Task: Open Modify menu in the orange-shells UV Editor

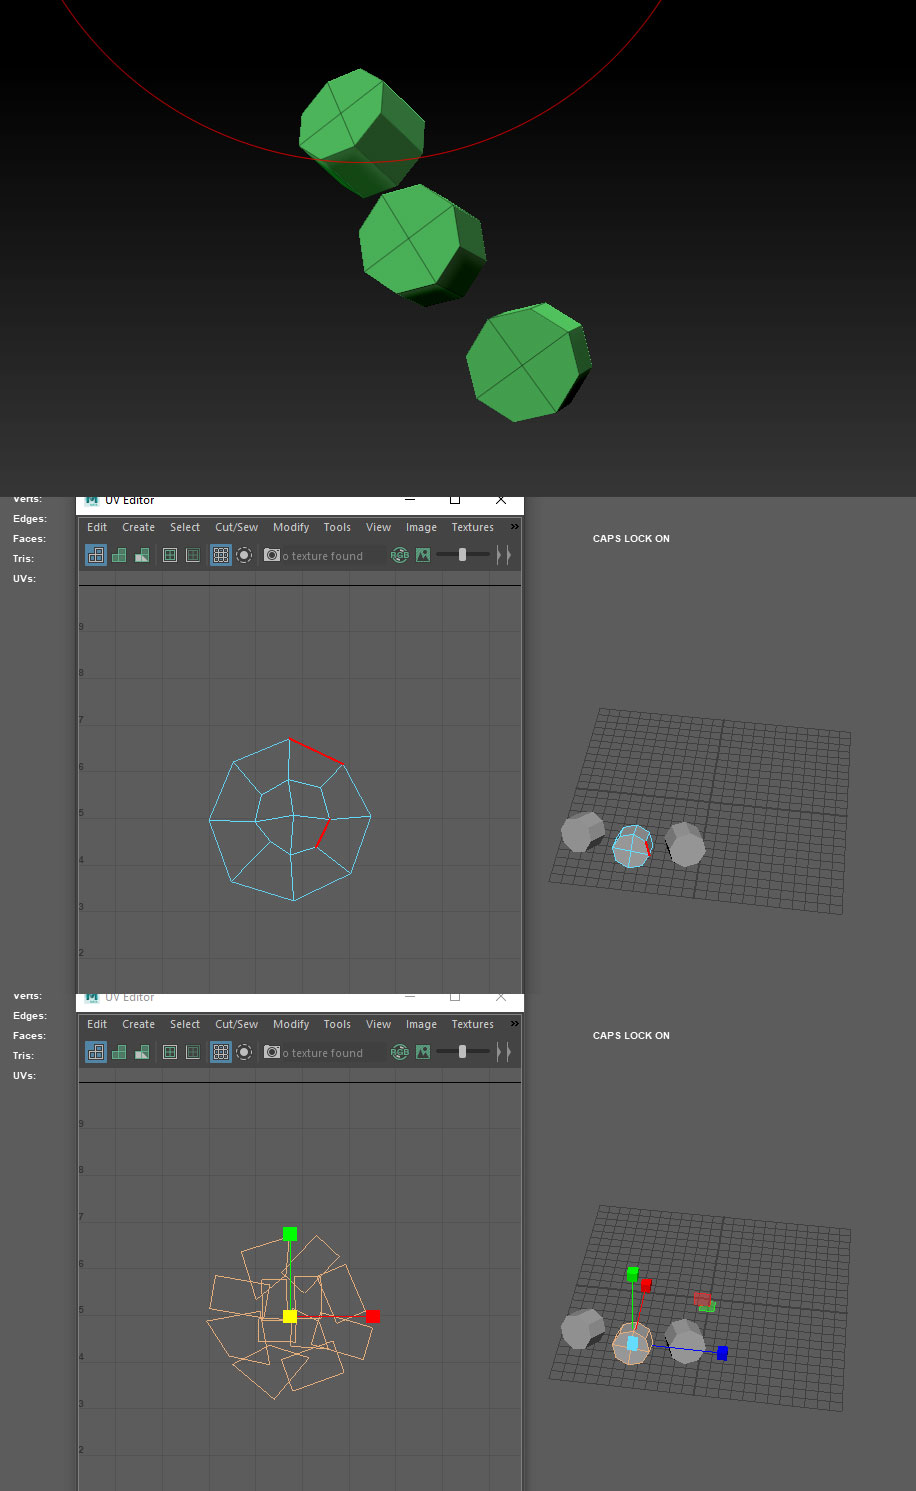Action: (x=291, y=1024)
